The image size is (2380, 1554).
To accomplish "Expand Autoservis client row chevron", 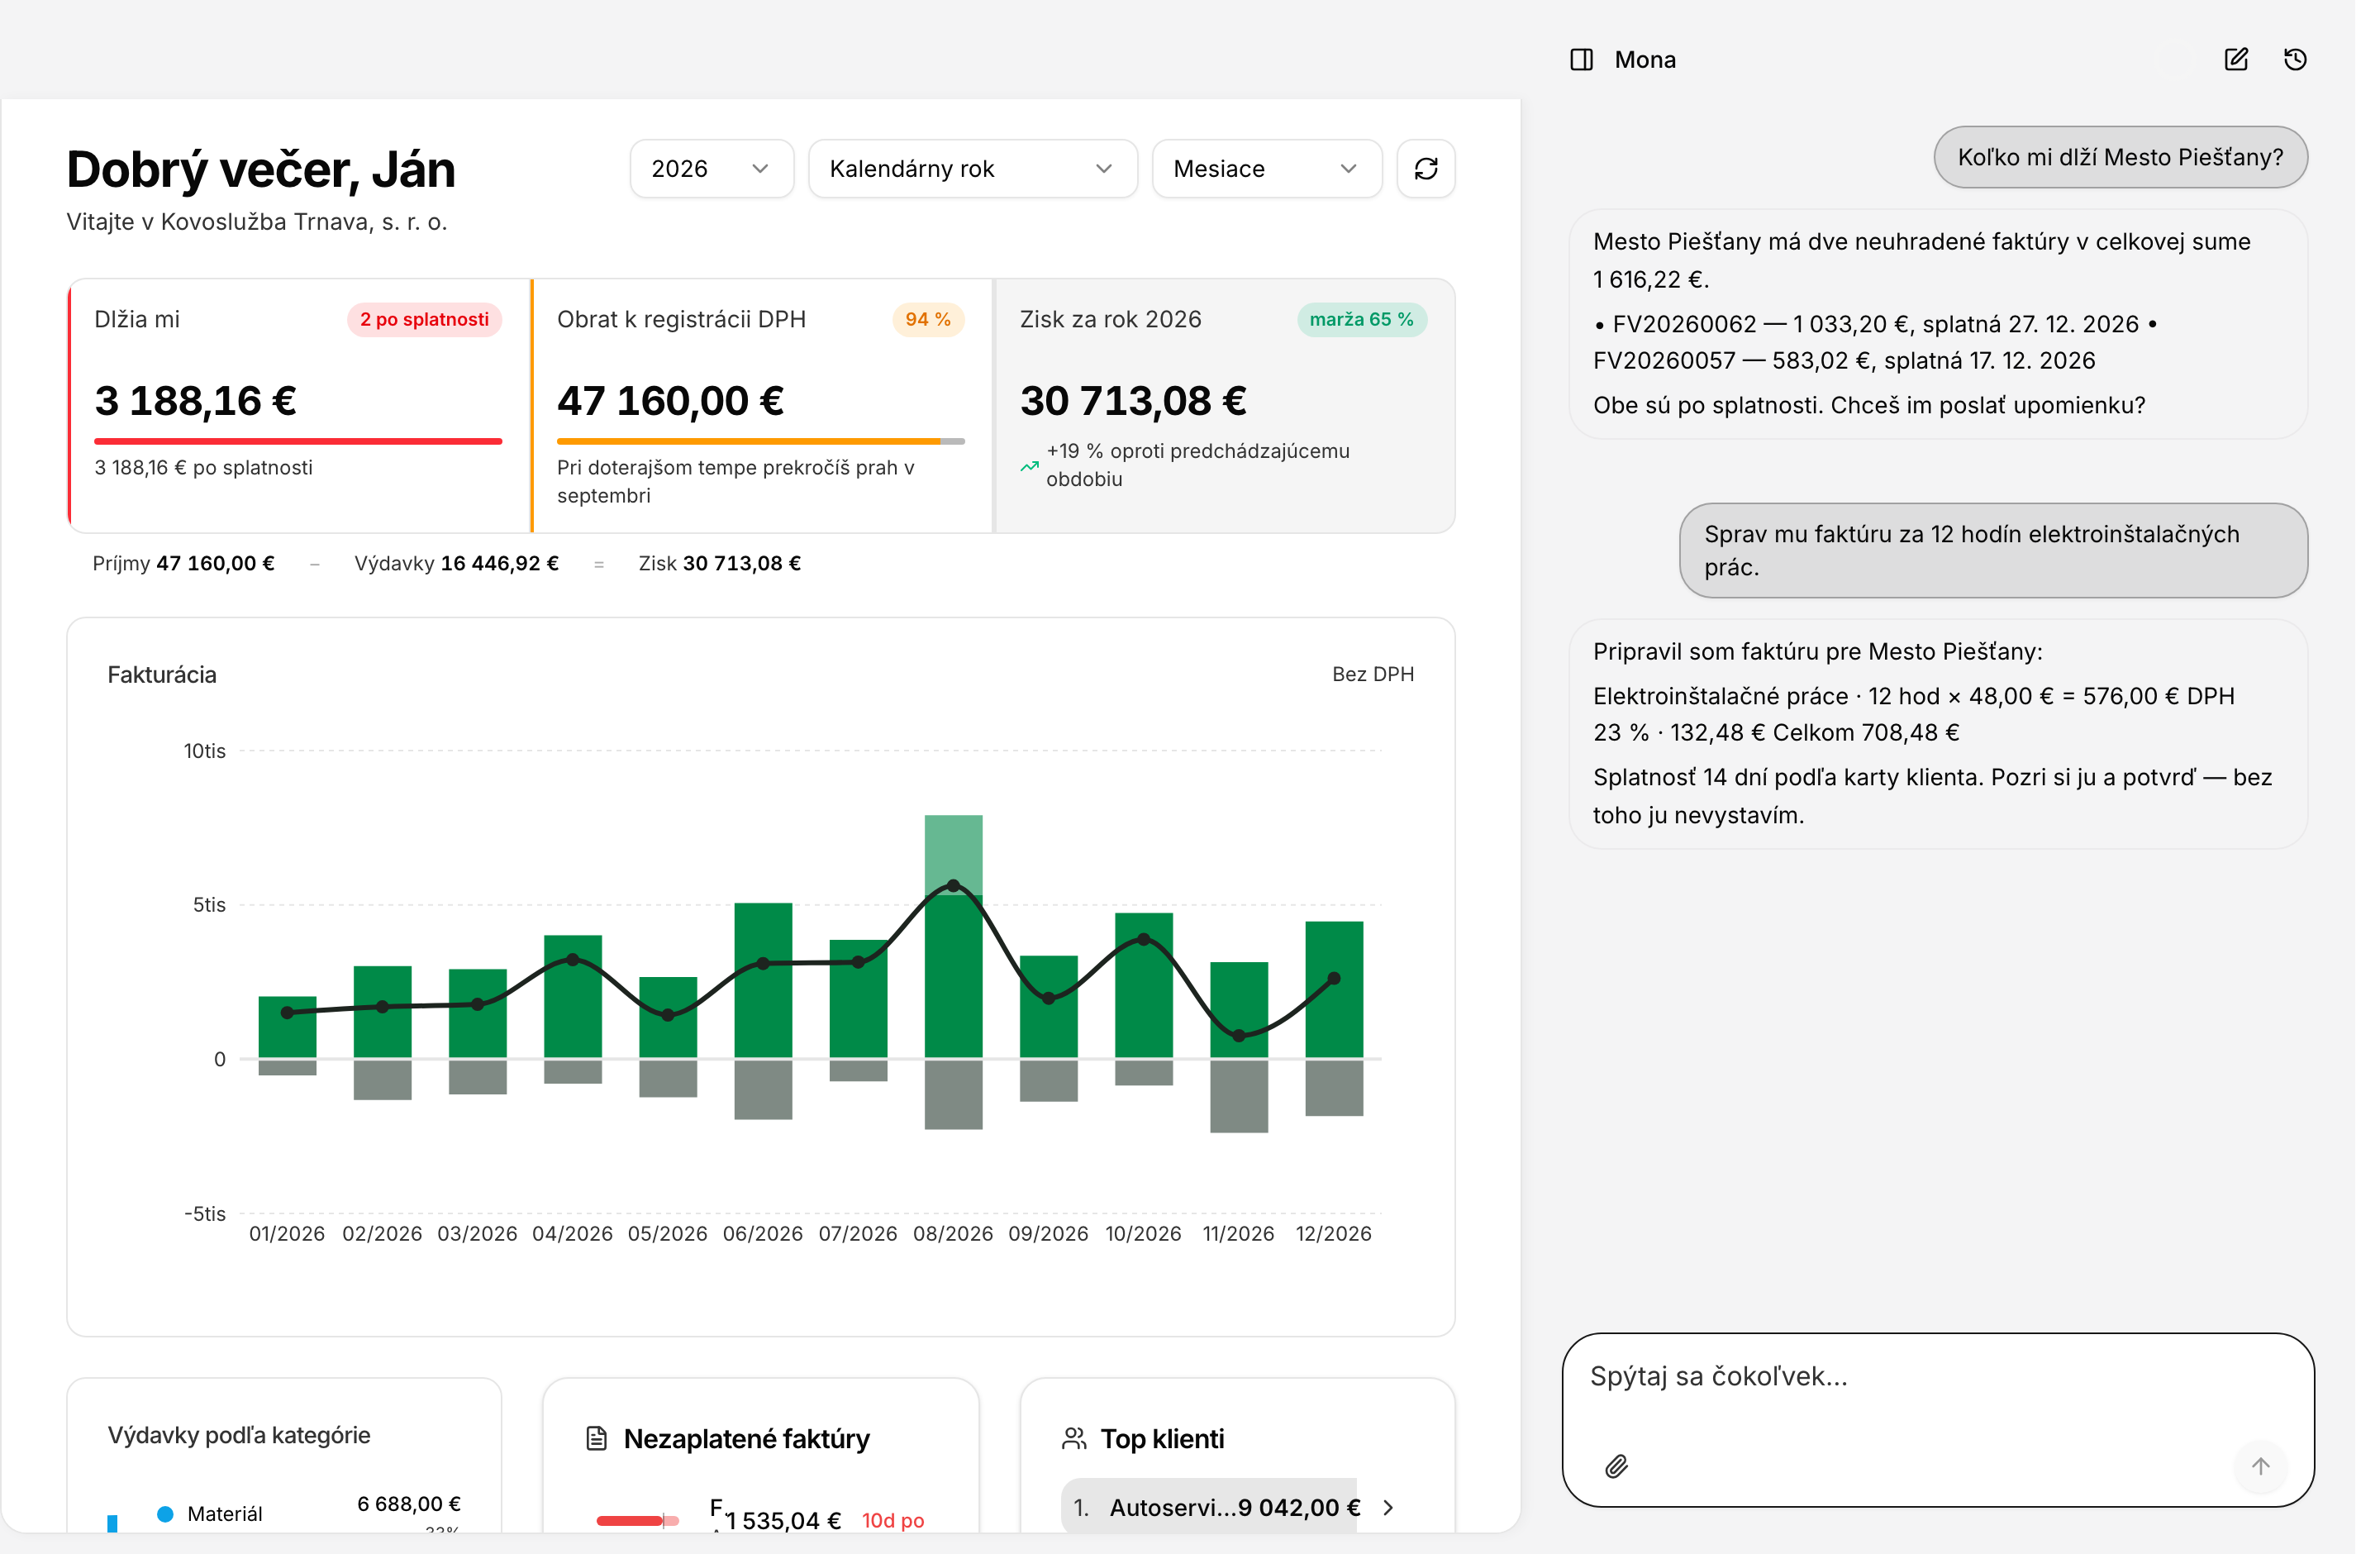I will coord(1388,1508).
